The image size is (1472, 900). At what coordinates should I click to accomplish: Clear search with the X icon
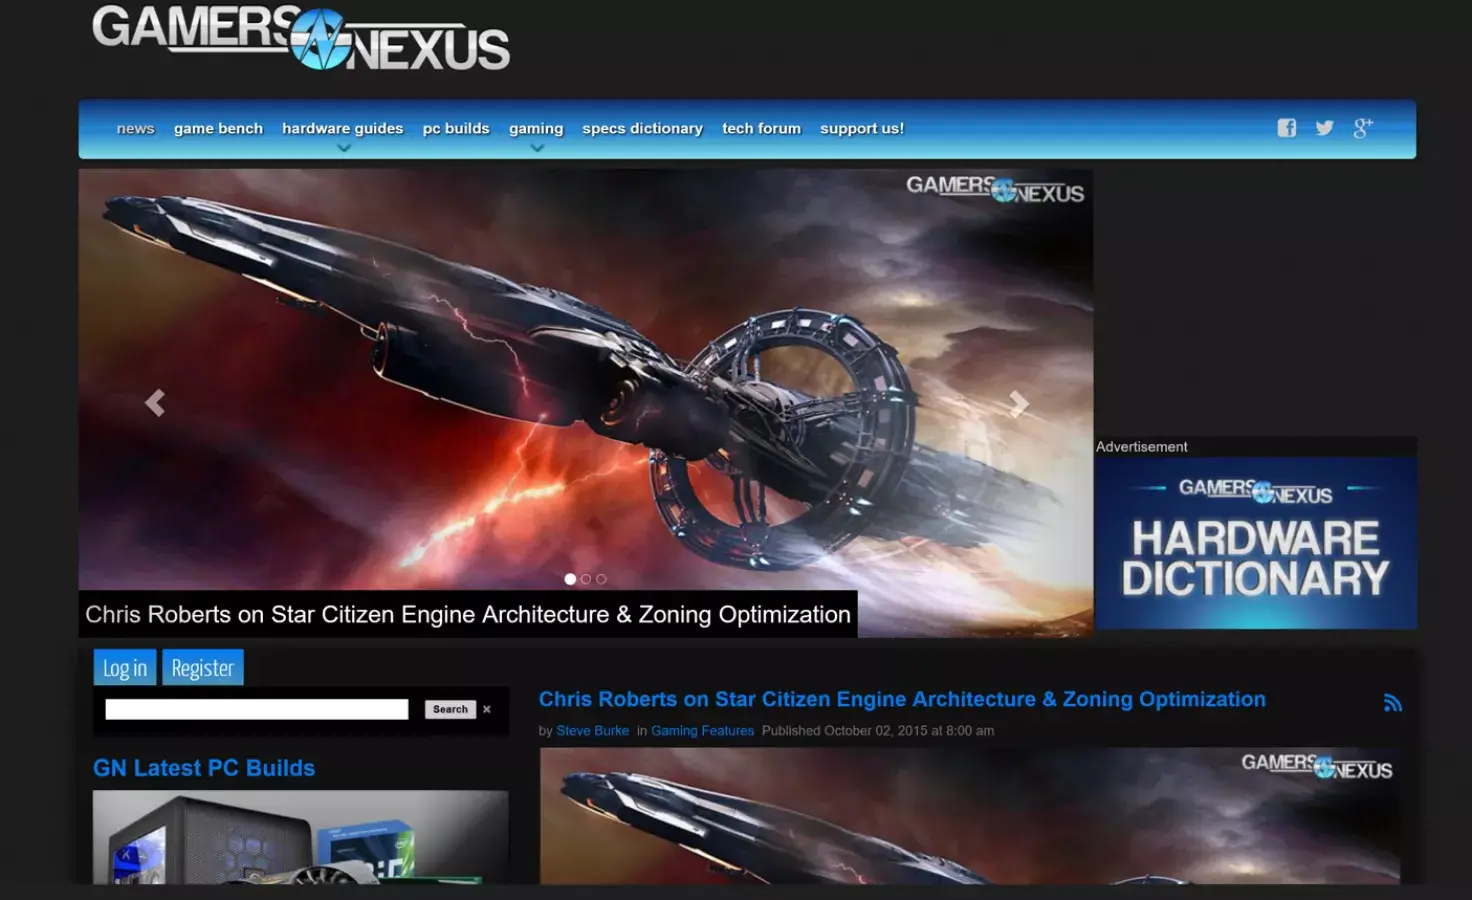(x=487, y=710)
